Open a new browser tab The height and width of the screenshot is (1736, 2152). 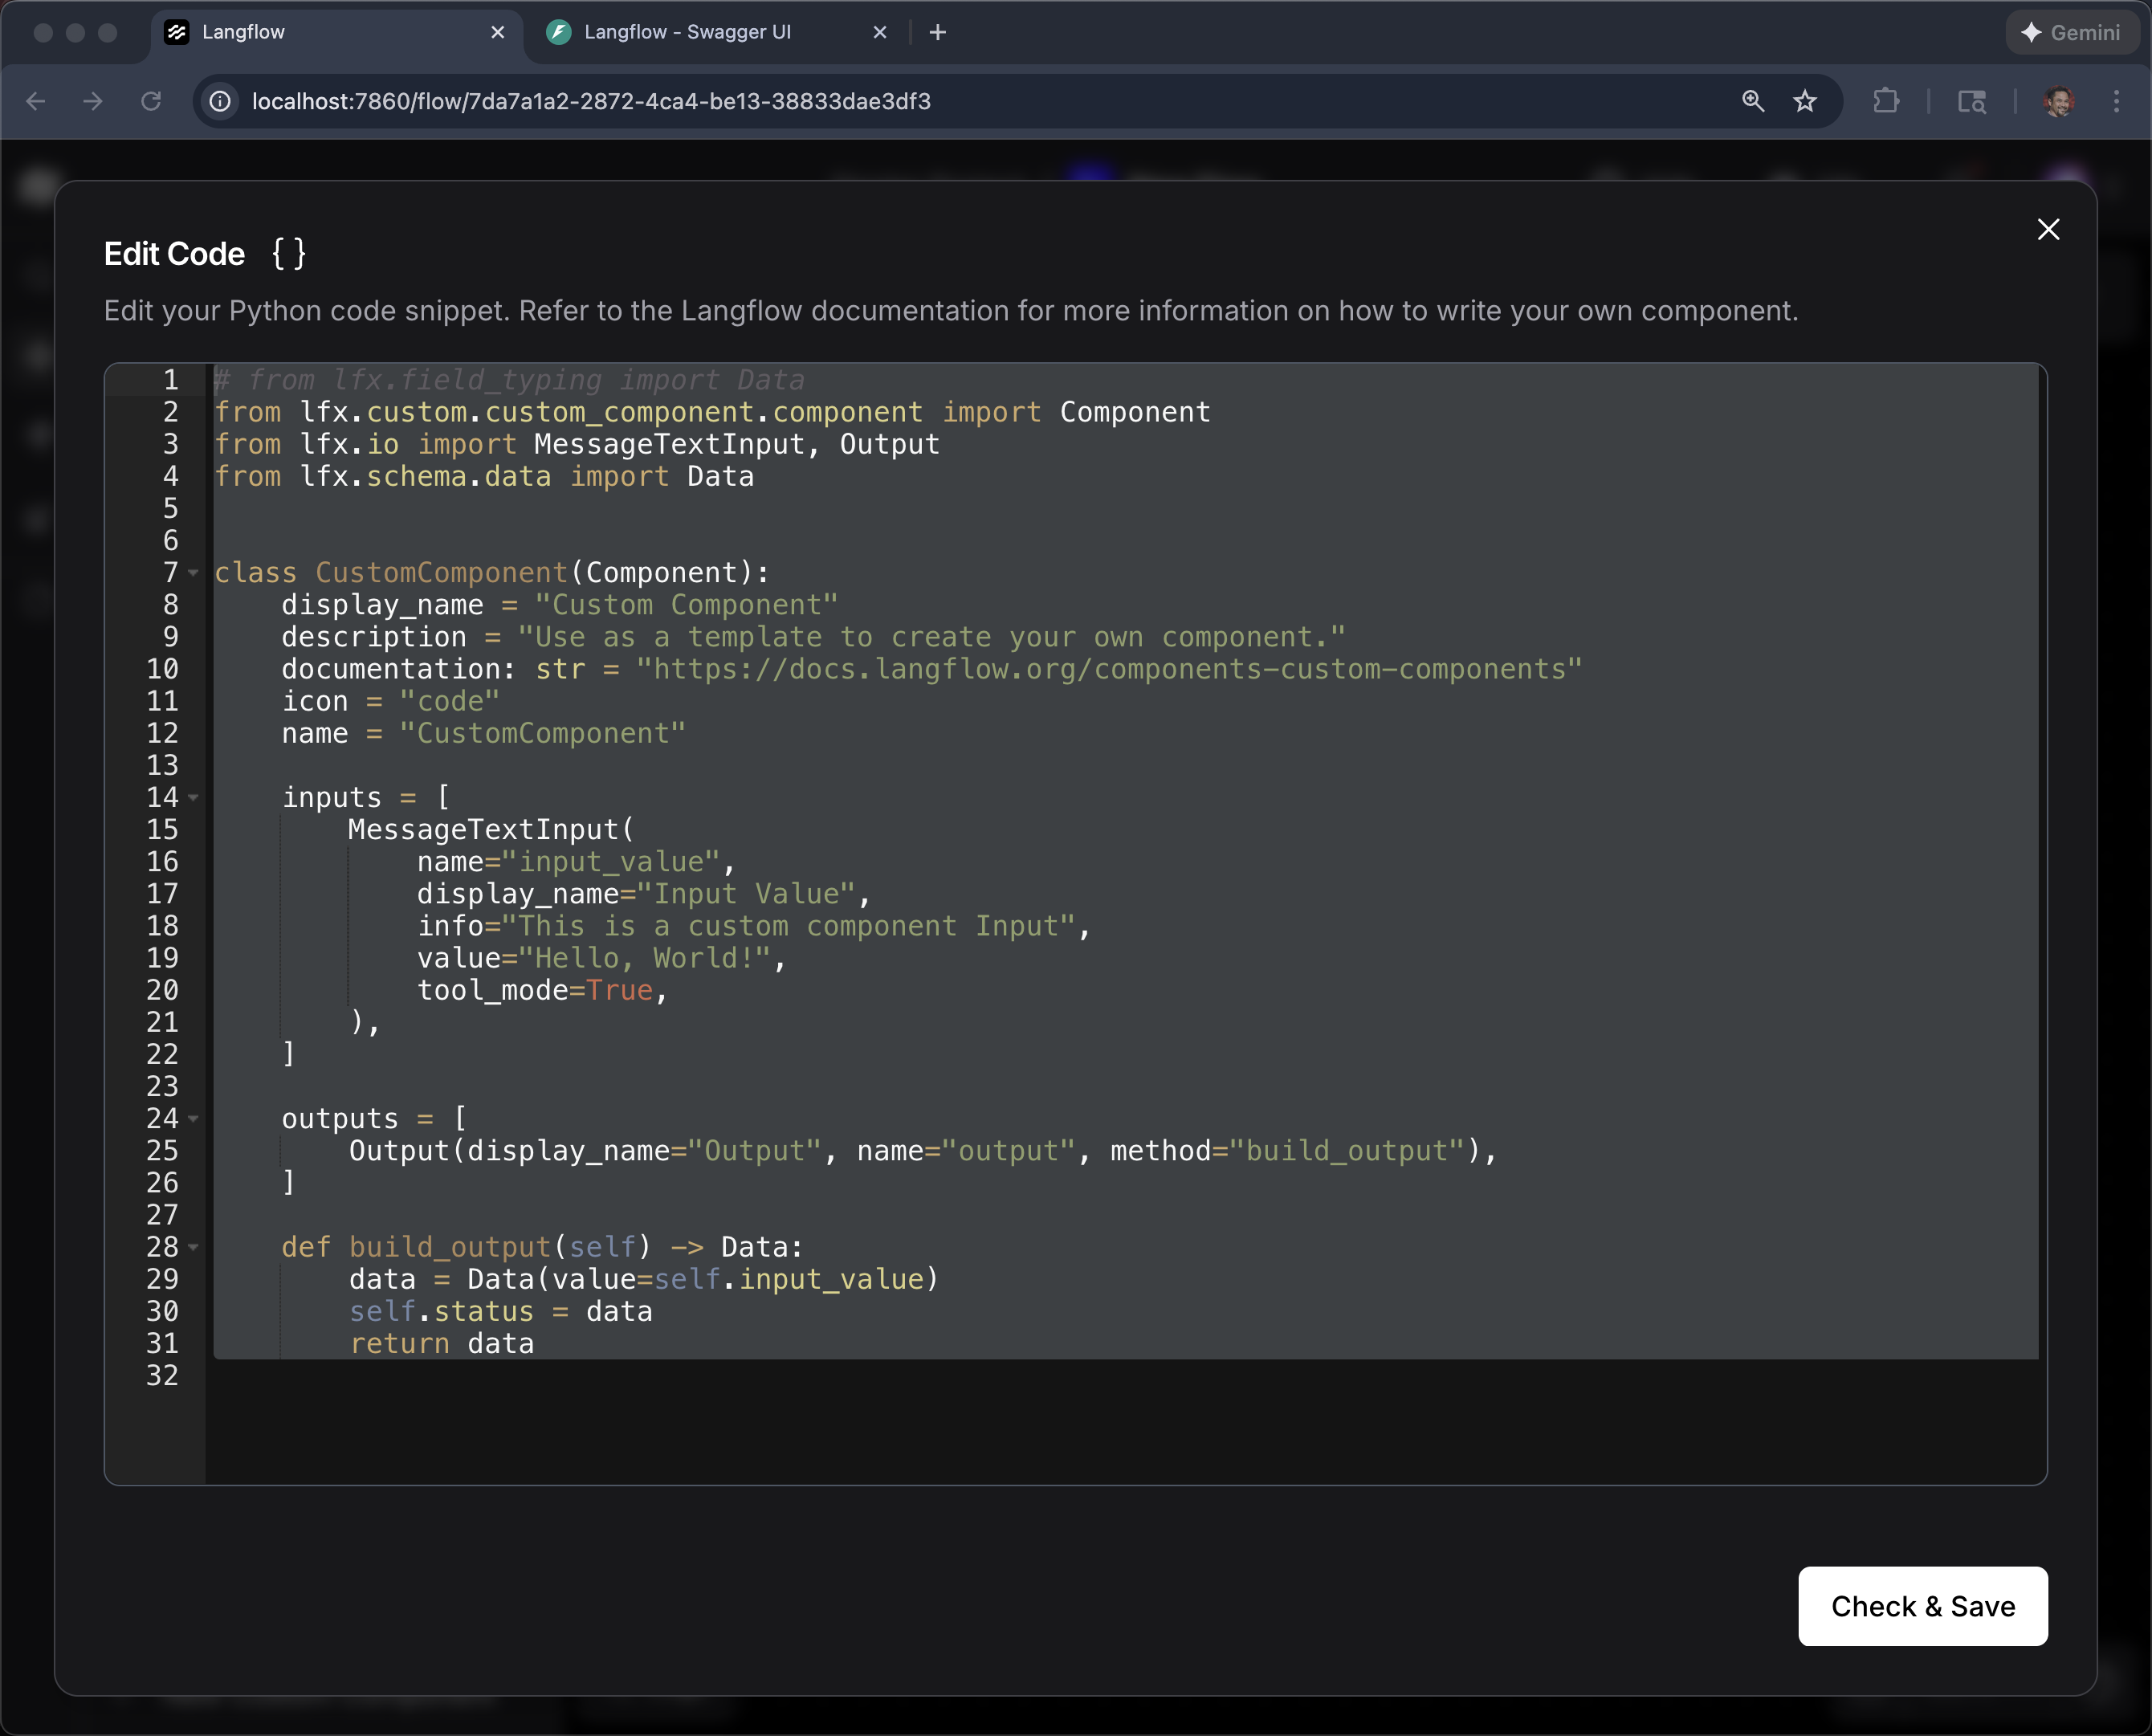[937, 31]
